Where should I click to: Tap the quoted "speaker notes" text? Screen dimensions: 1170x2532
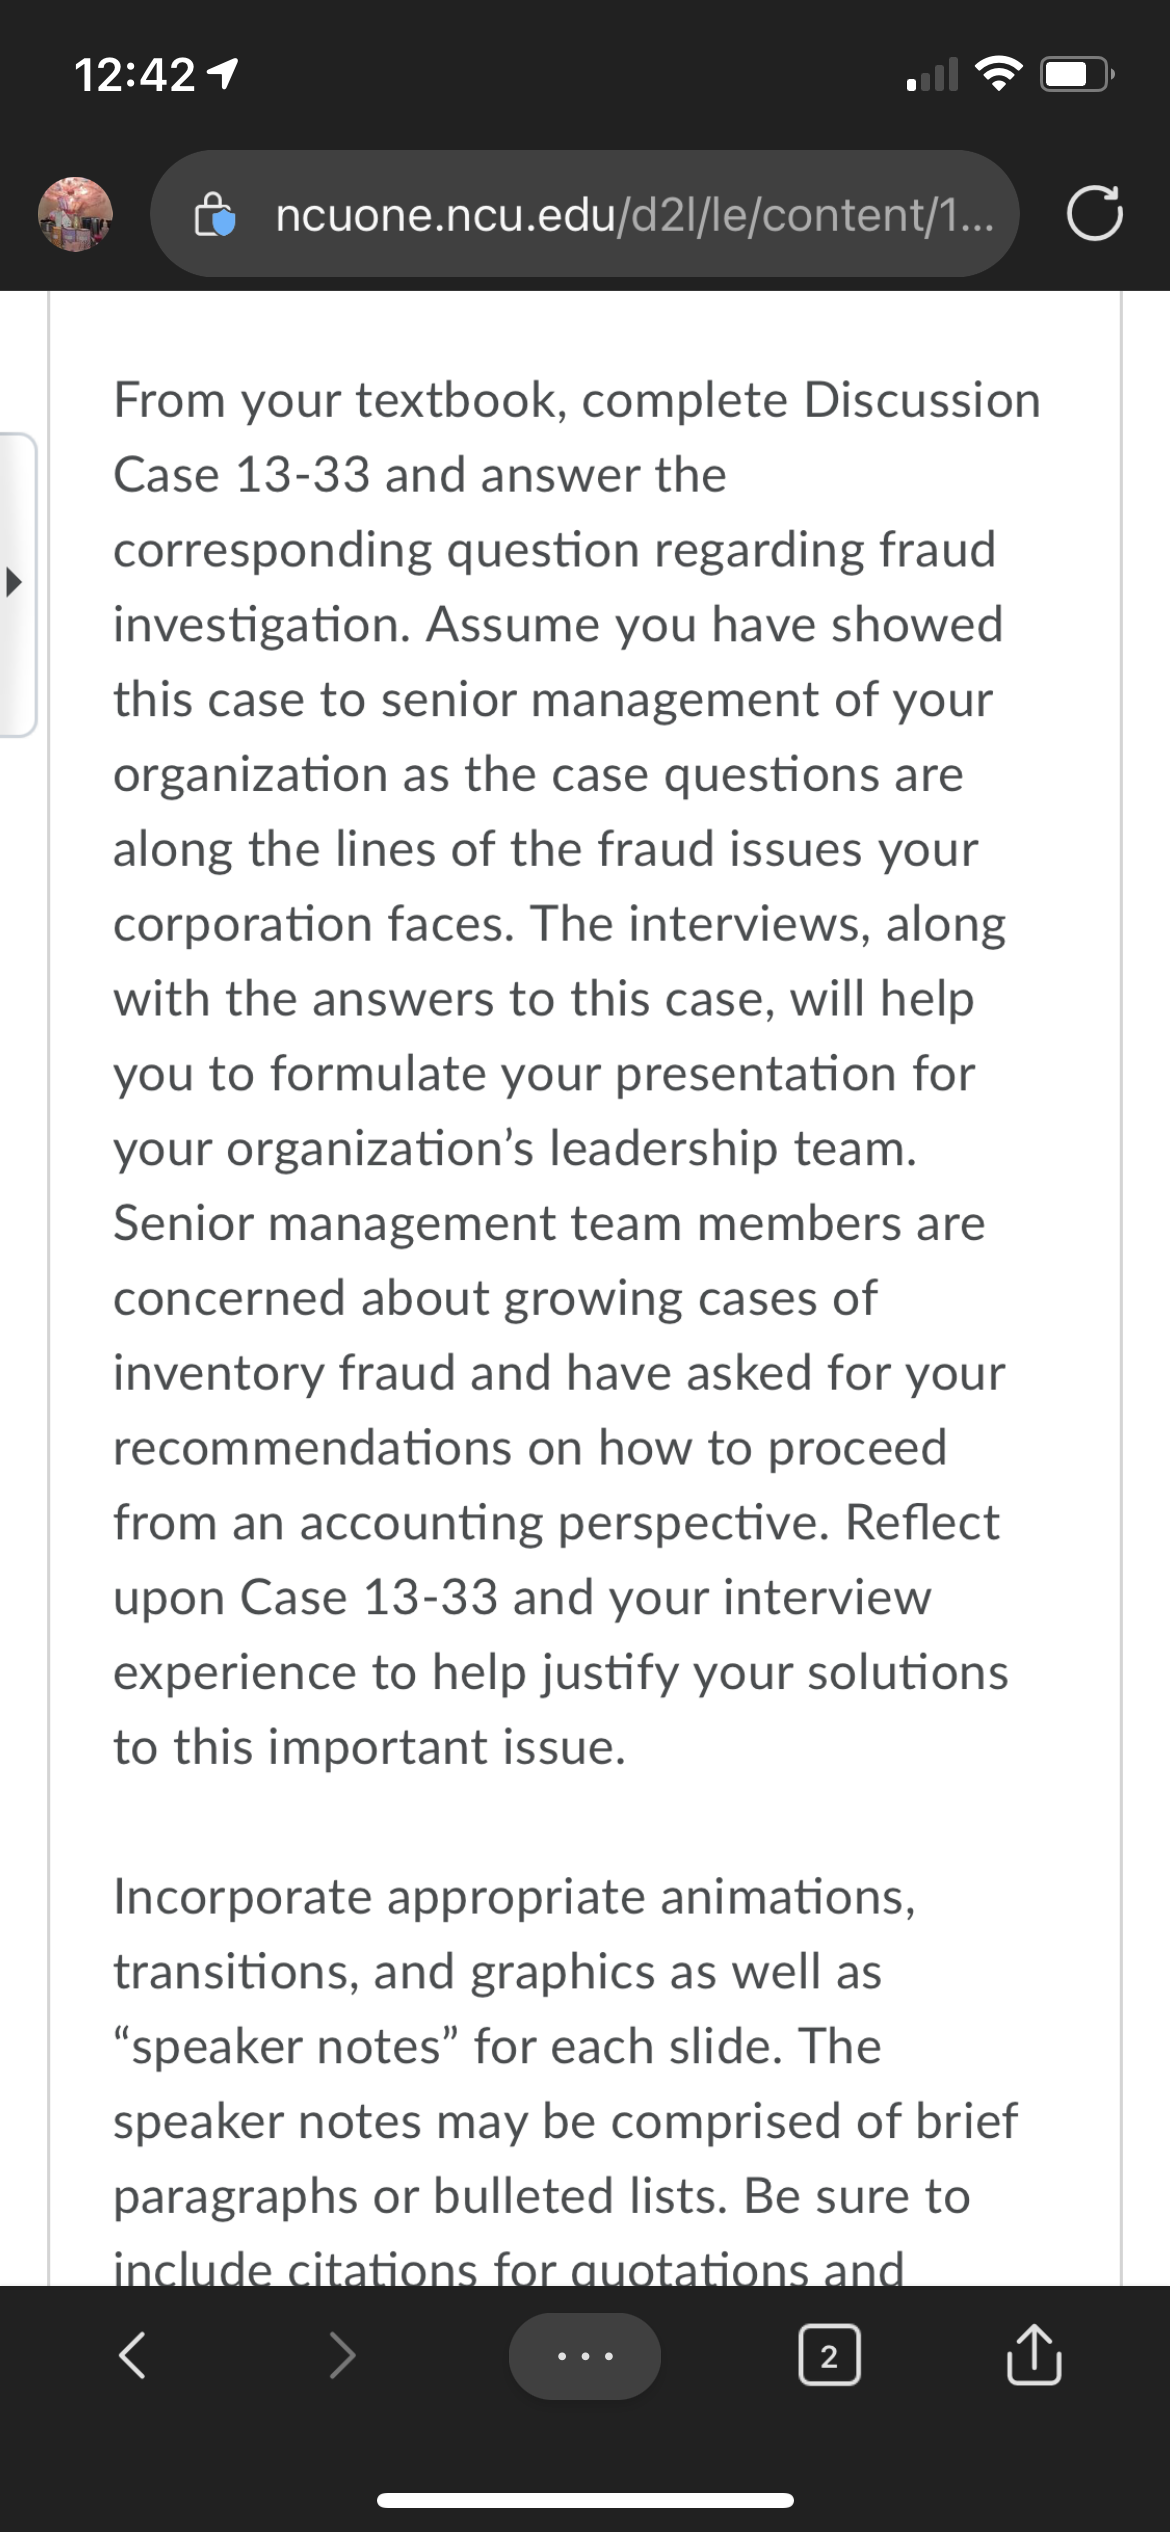287,2046
